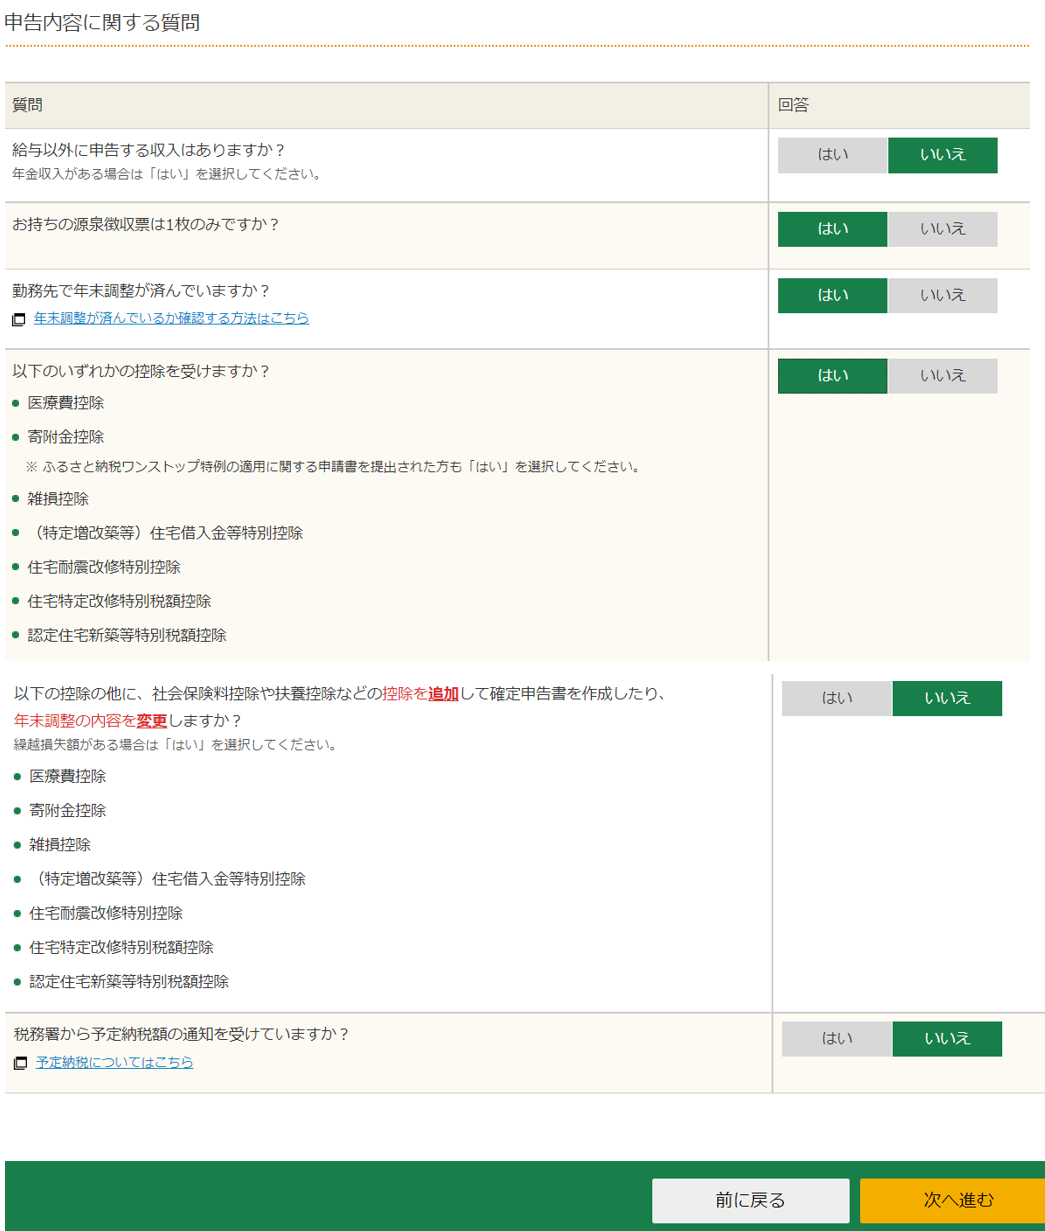
Task: Select いいえ for 予定納税額 notice from tax office
Action: pos(946,1038)
